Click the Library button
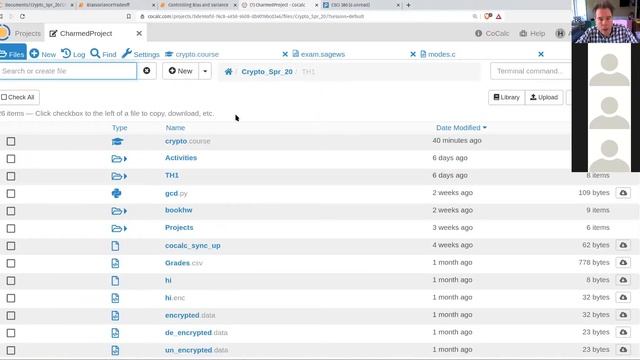This screenshot has width=640, height=360. (507, 97)
